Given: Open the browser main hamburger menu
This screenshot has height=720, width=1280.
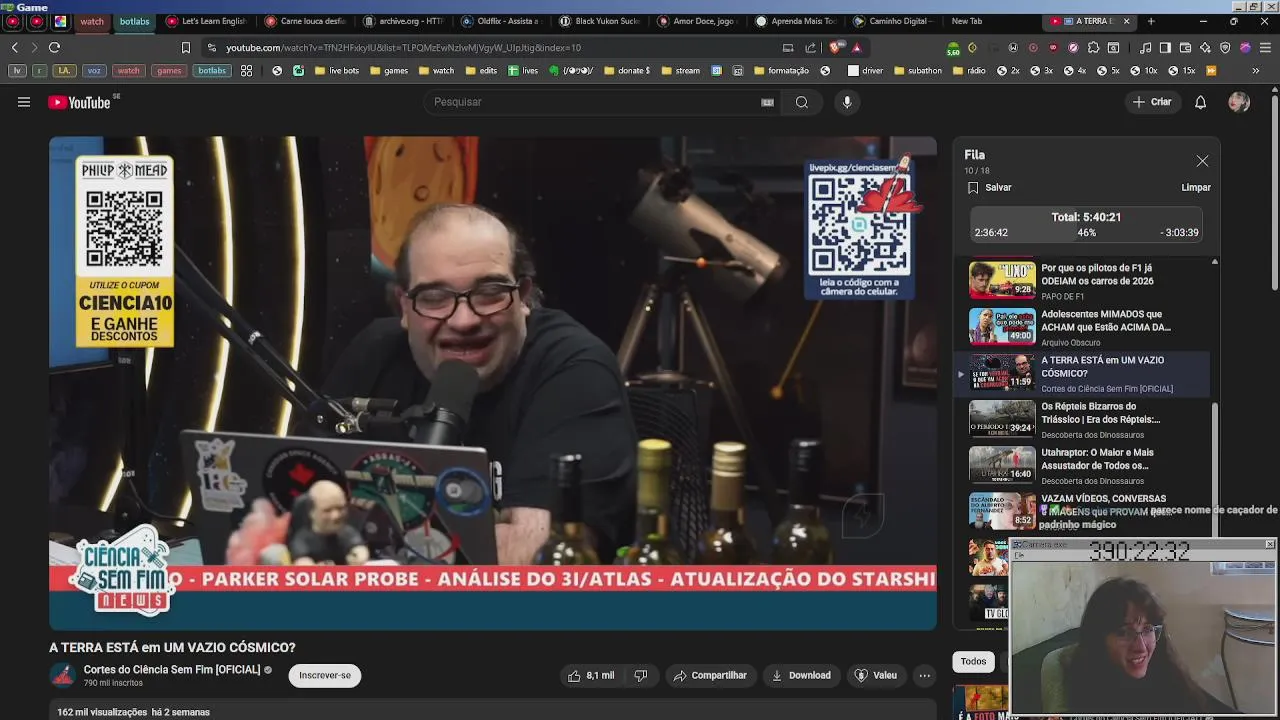Looking at the screenshot, I should pyautogui.click(x=1265, y=47).
